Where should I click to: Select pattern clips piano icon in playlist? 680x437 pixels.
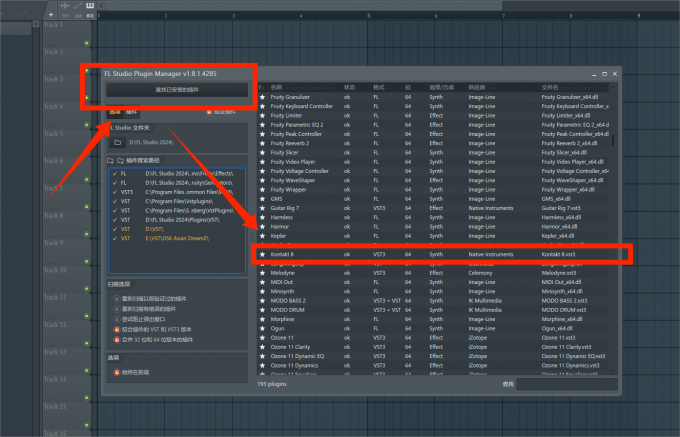pos(90,6)
